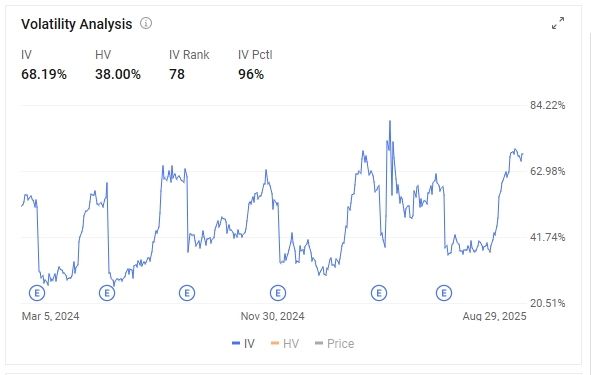This screenshot has width=591, height=375.
Task: Expand the chart to fullscreen
Action: [x=558, y=23]
